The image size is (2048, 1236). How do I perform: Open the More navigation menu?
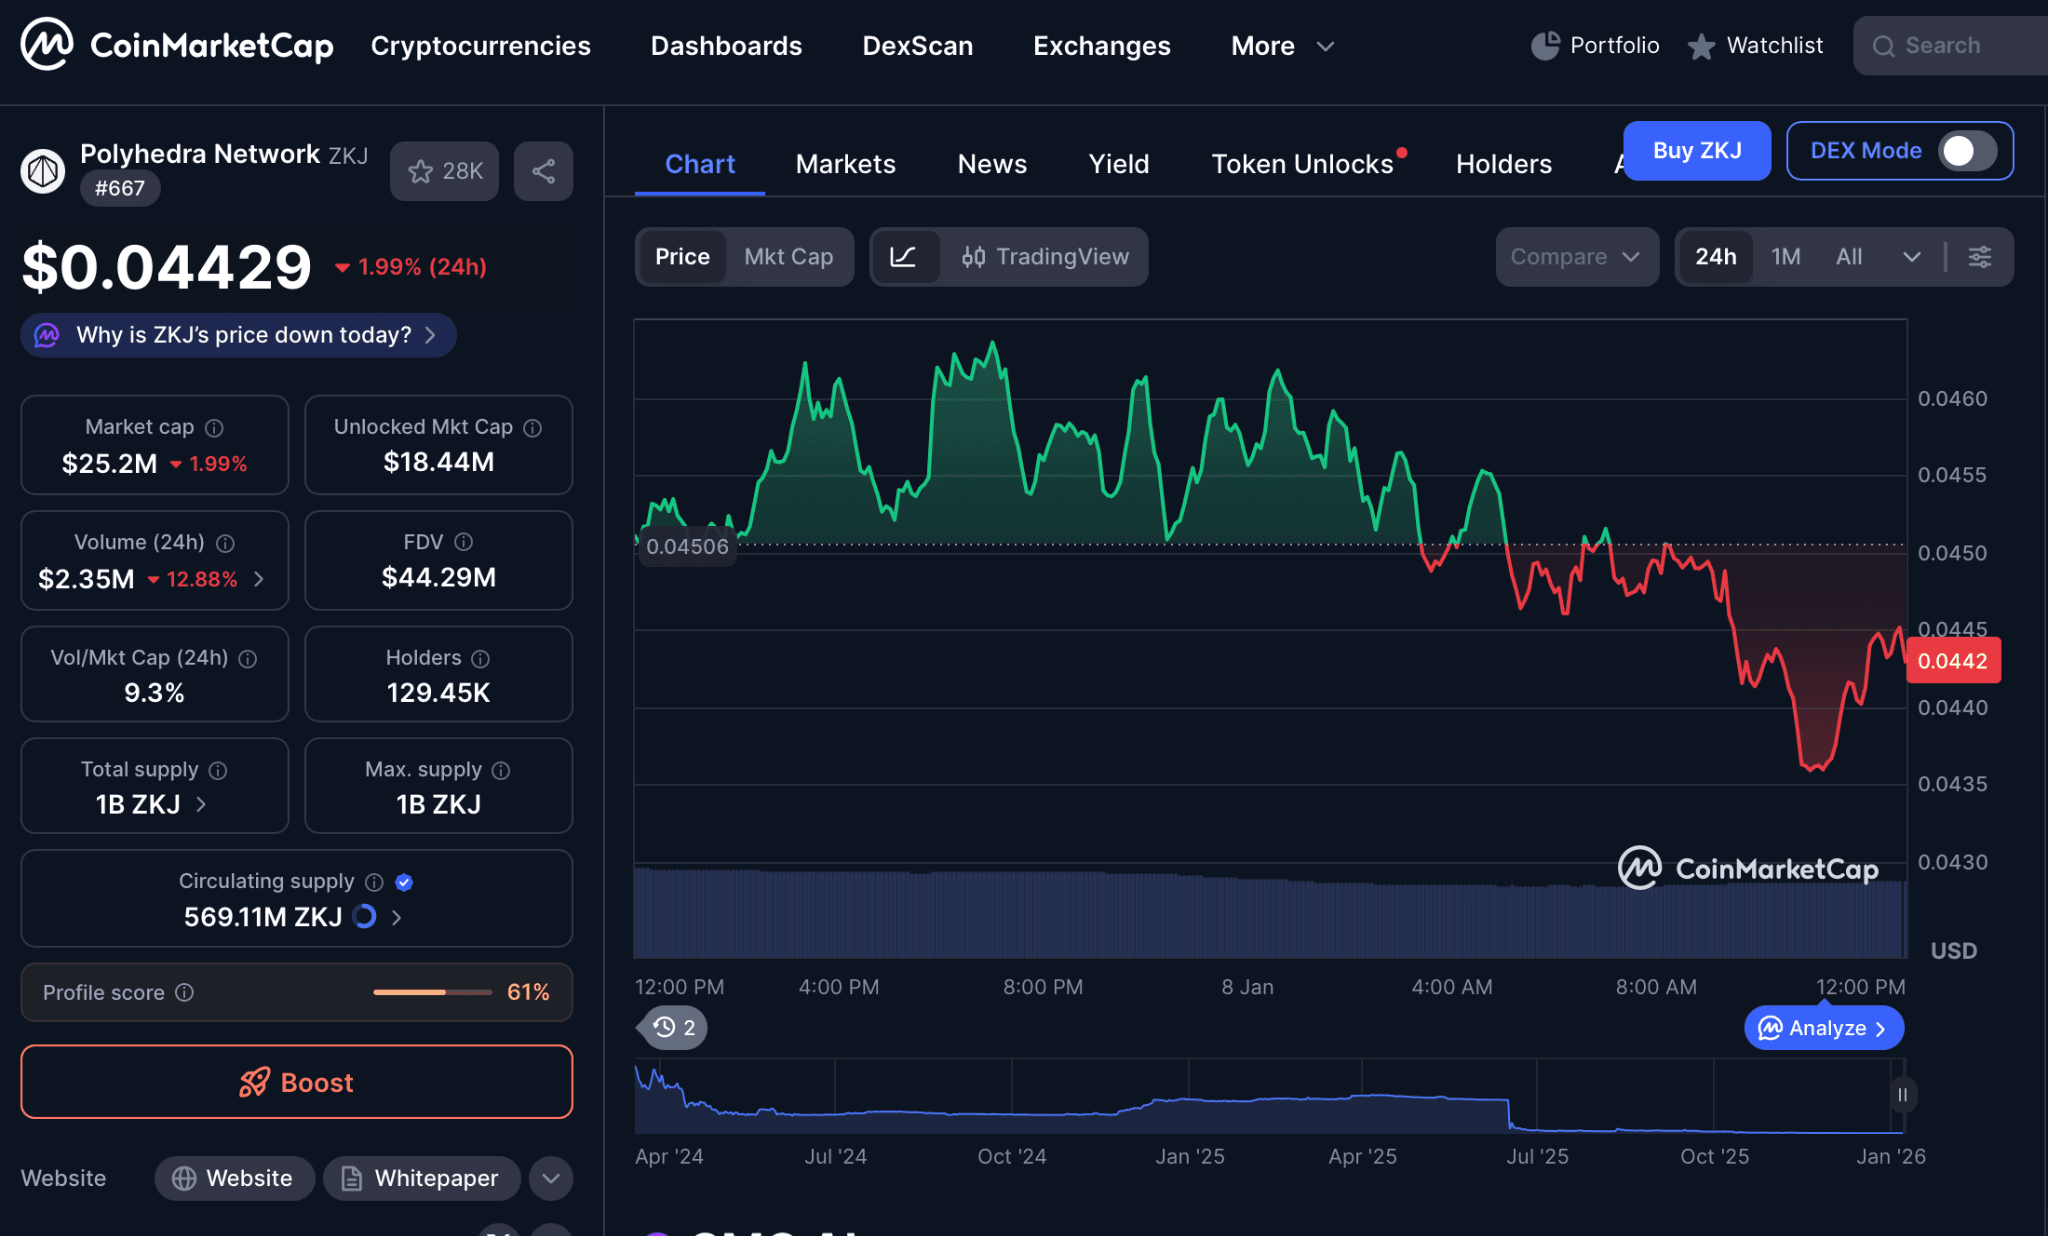(1283, 45)
